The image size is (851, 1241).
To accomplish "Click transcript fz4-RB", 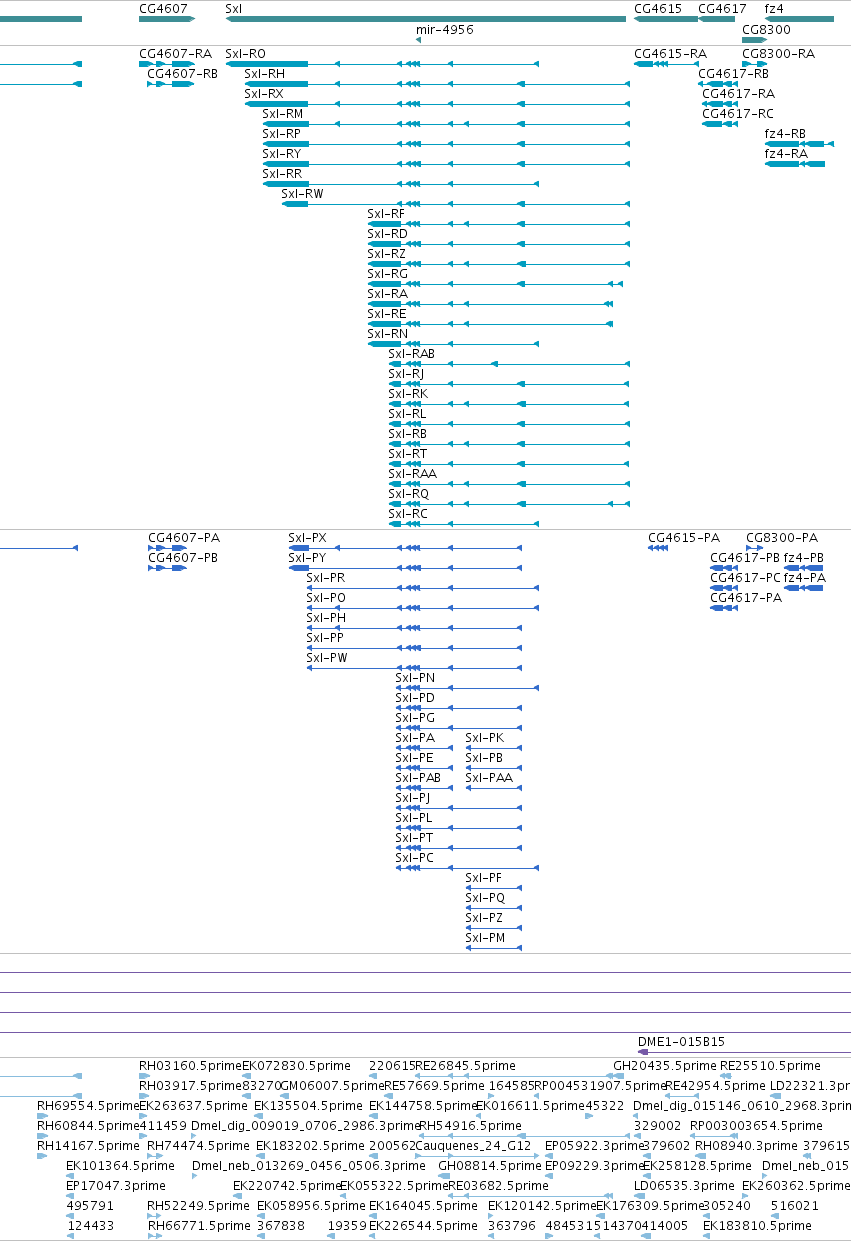I will 785,133.
